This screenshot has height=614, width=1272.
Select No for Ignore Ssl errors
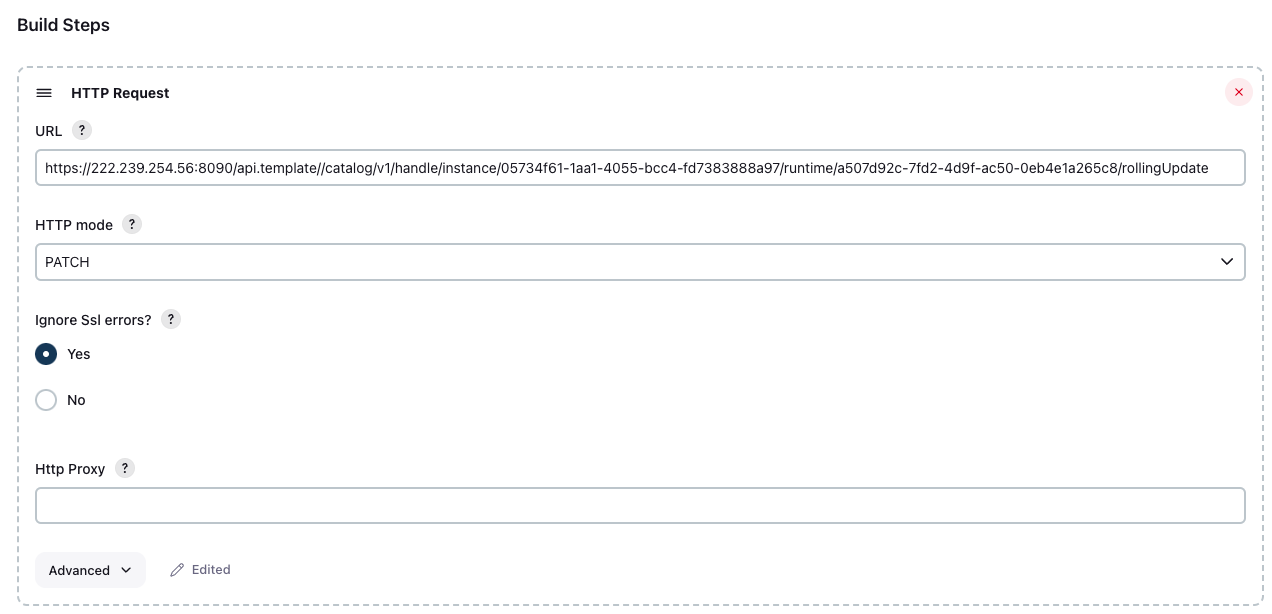[46, 400]
